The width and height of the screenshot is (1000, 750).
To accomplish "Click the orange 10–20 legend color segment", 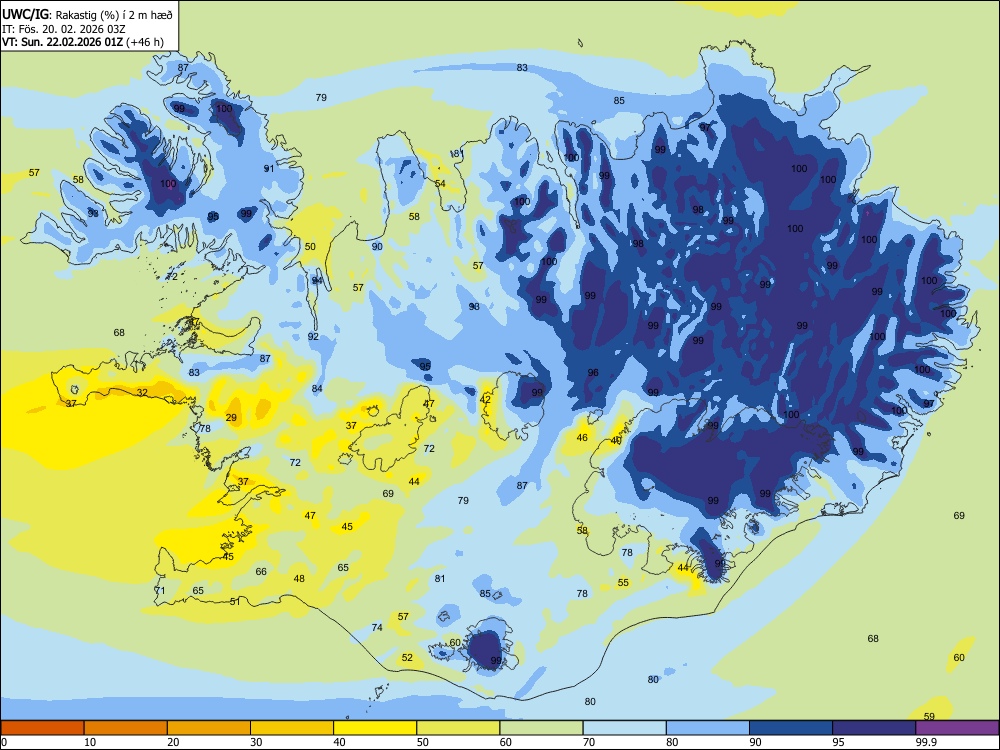I will pos(126,728).
